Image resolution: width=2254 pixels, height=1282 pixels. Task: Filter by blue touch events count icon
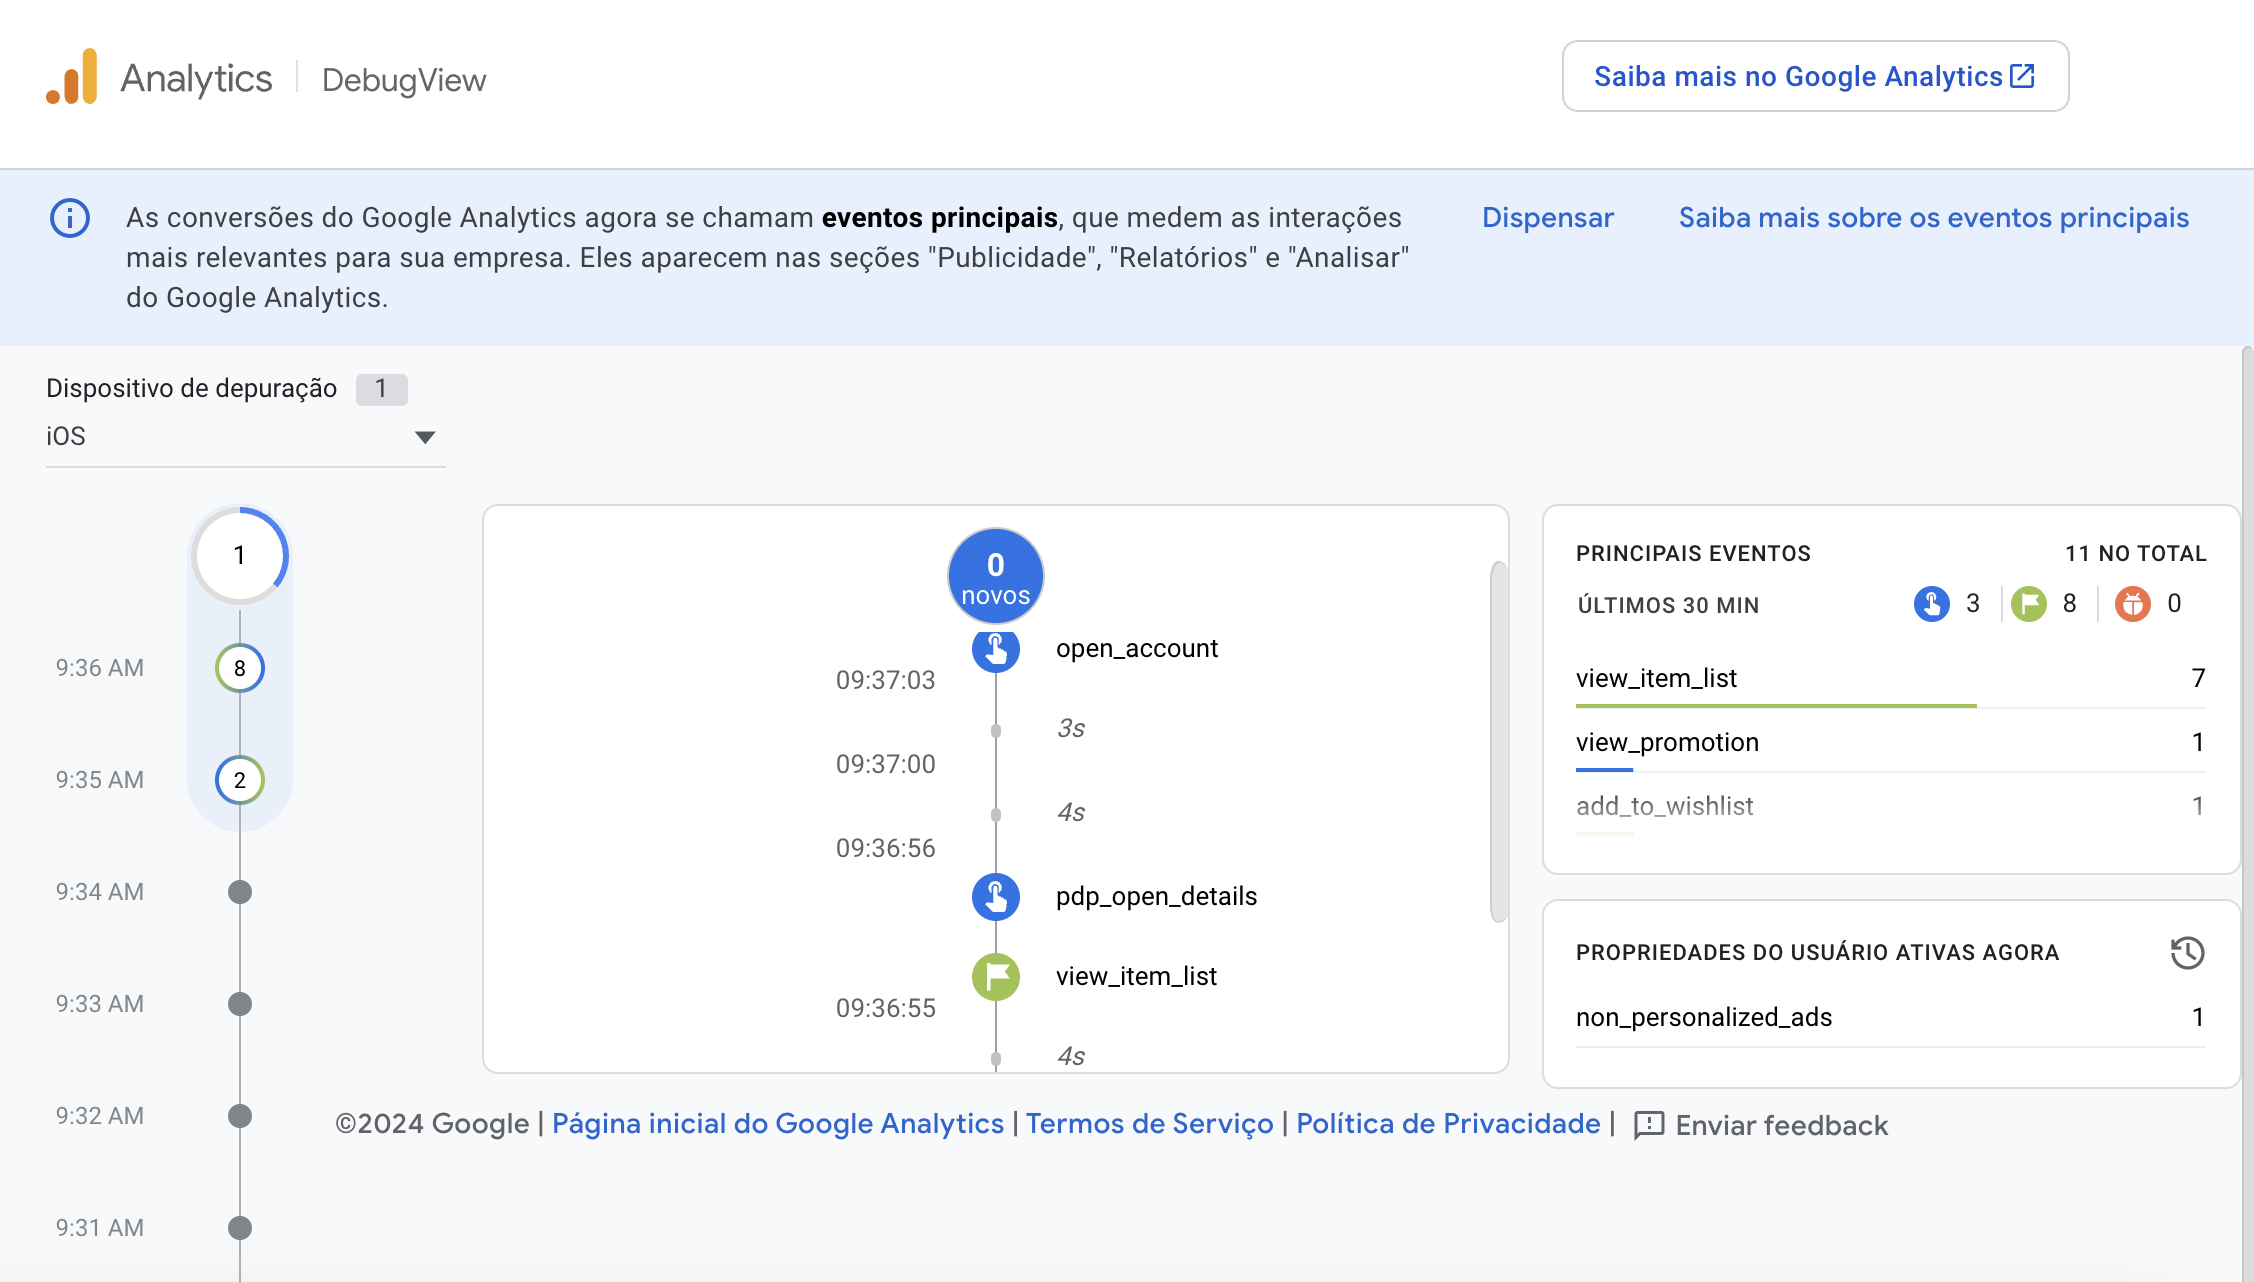pyautogui.click(x=1931, y=604)
